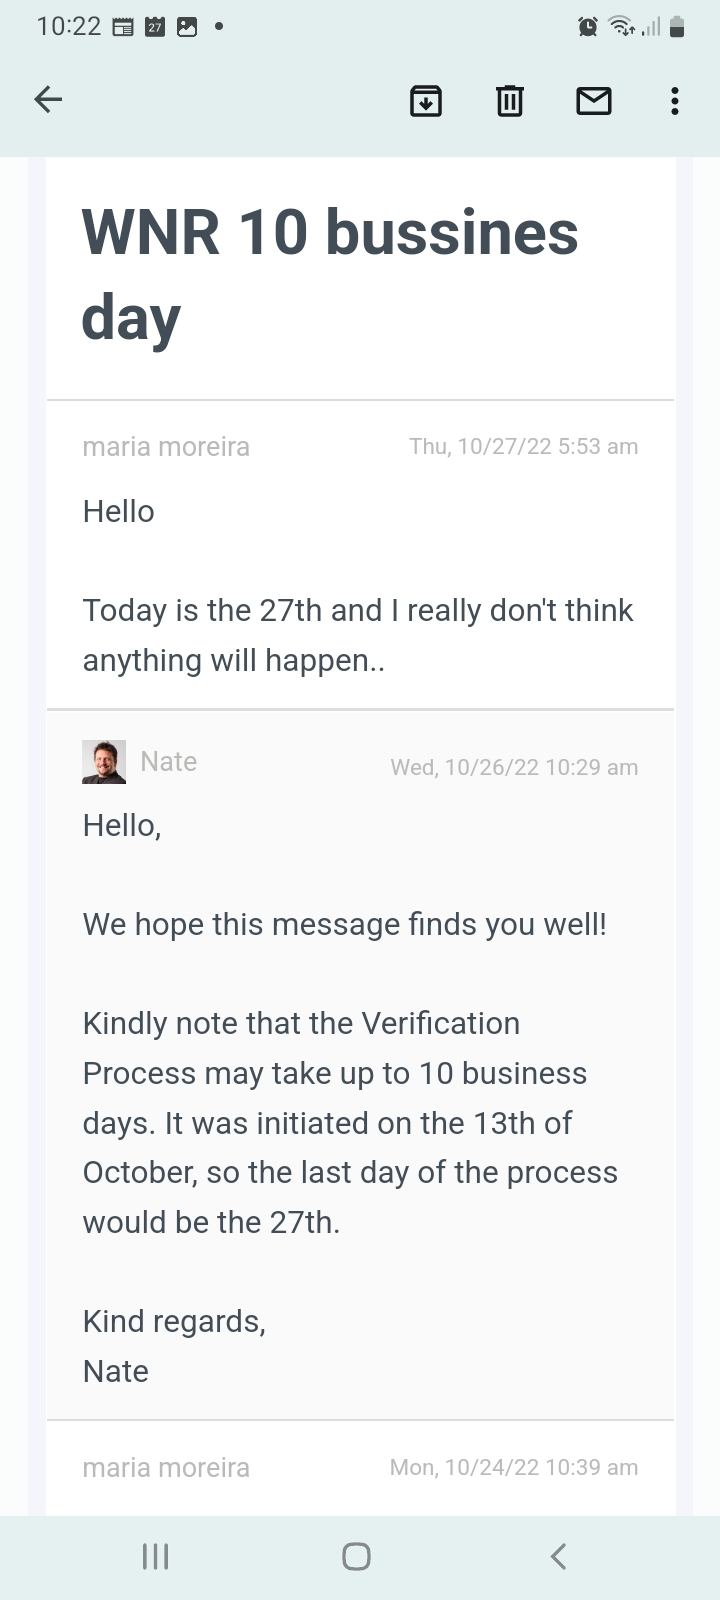Tap the calendar notification icon showing 27
Viewport: 720px width, 1600px height.
[155, 27]
